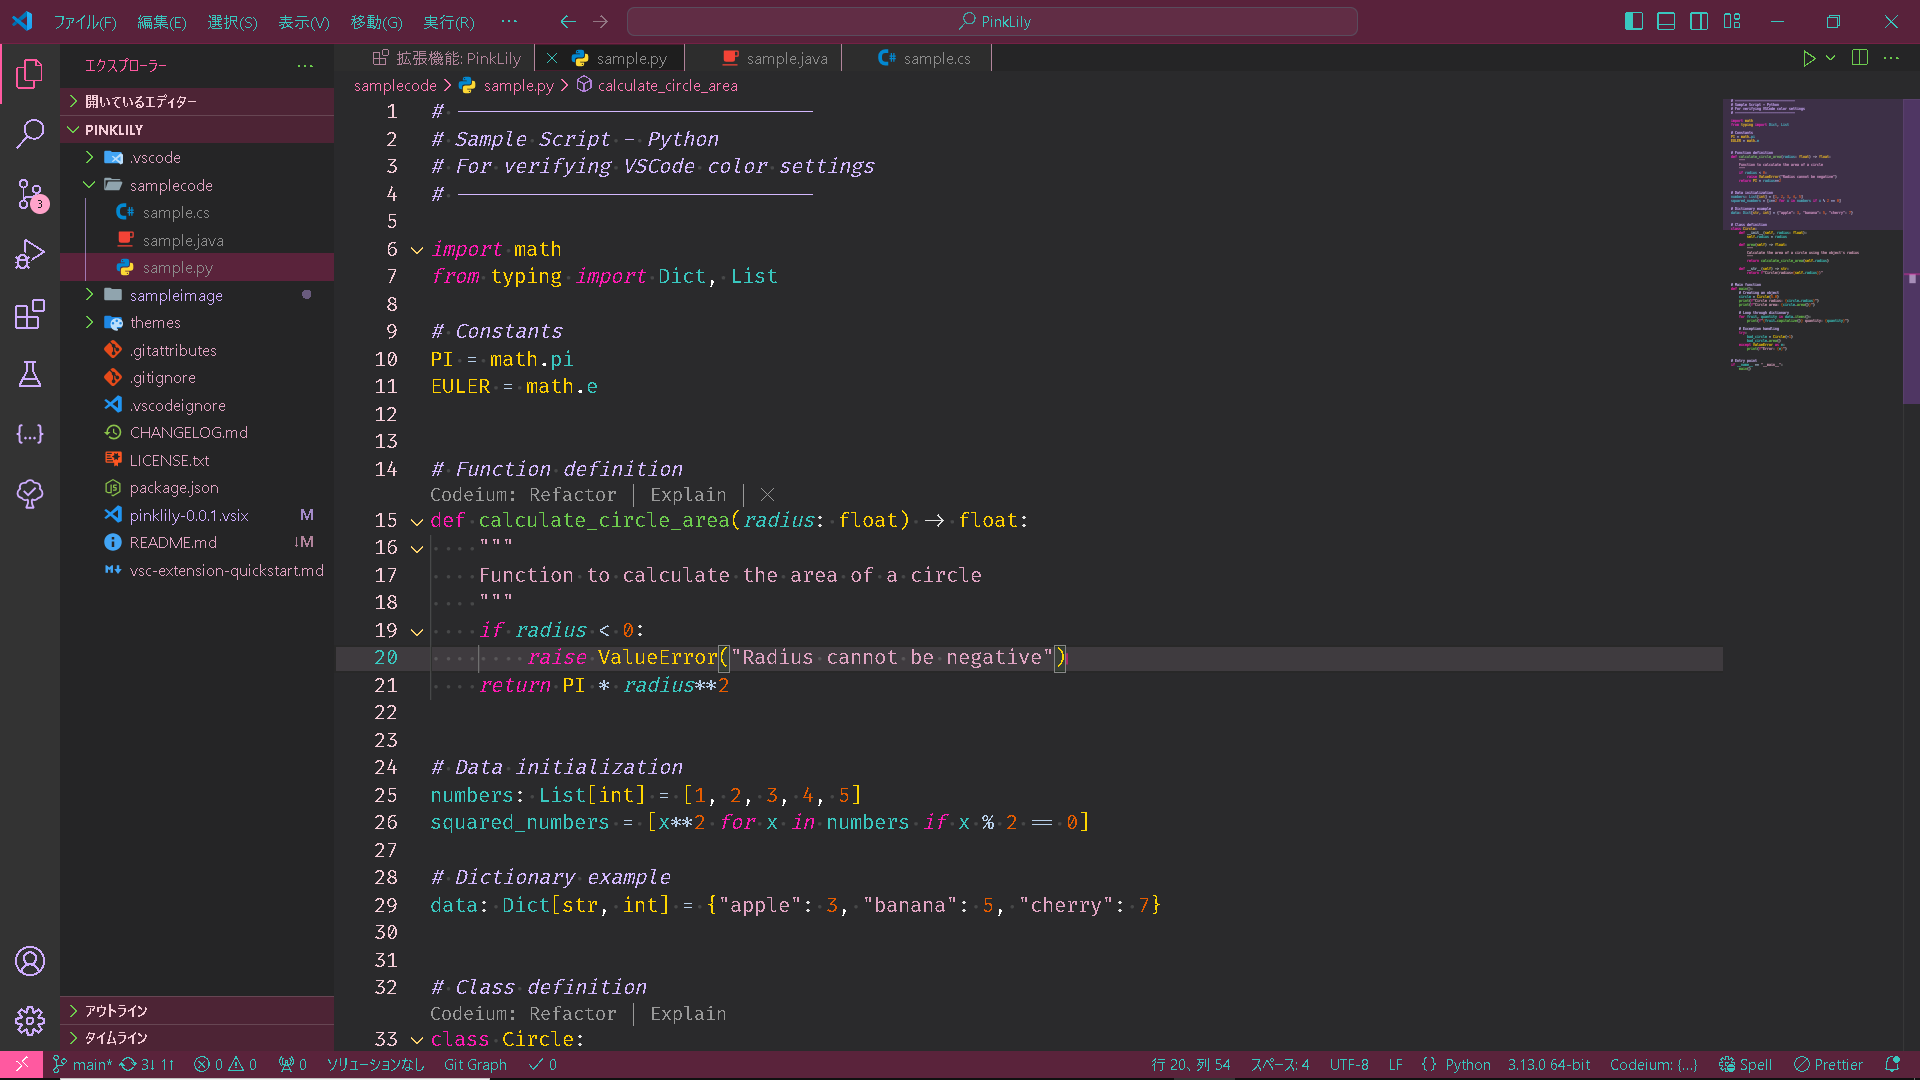Open the Manage gear menu
Viewport: 1920px width, 1080px height.
[30, 1020]
